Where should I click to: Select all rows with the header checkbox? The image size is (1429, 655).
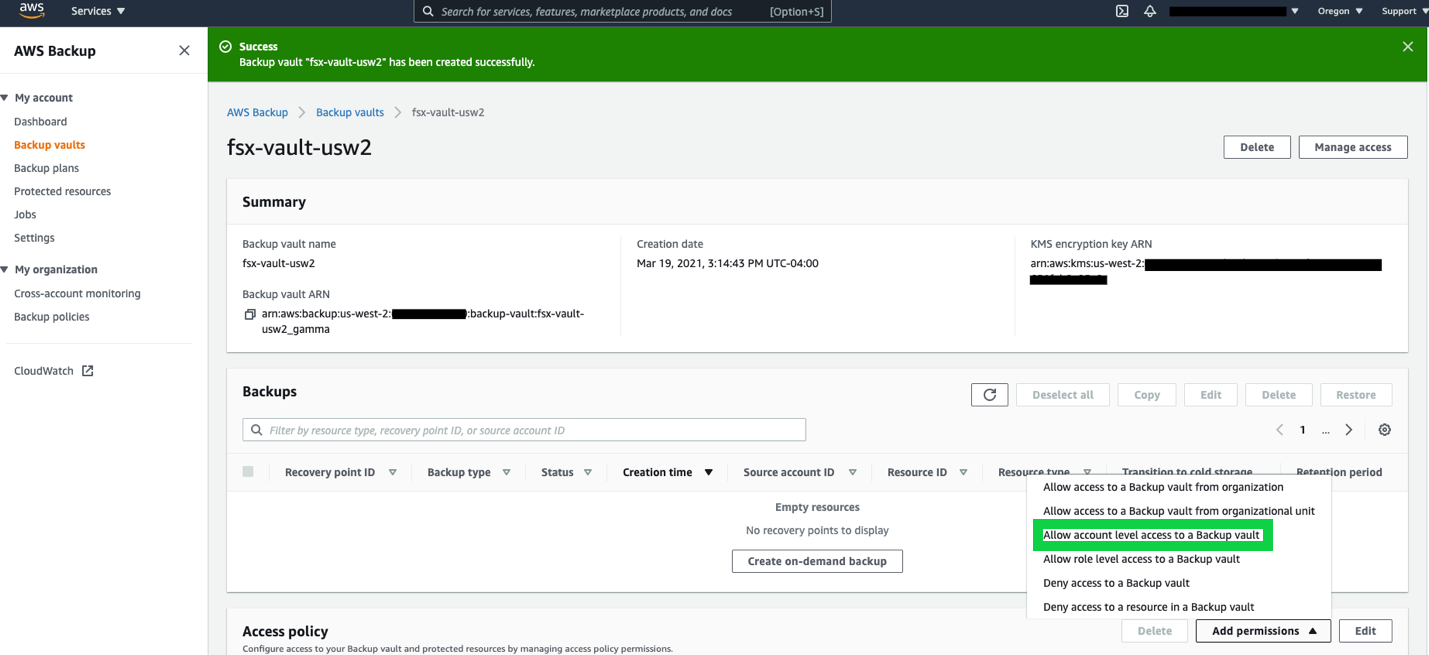247,471
